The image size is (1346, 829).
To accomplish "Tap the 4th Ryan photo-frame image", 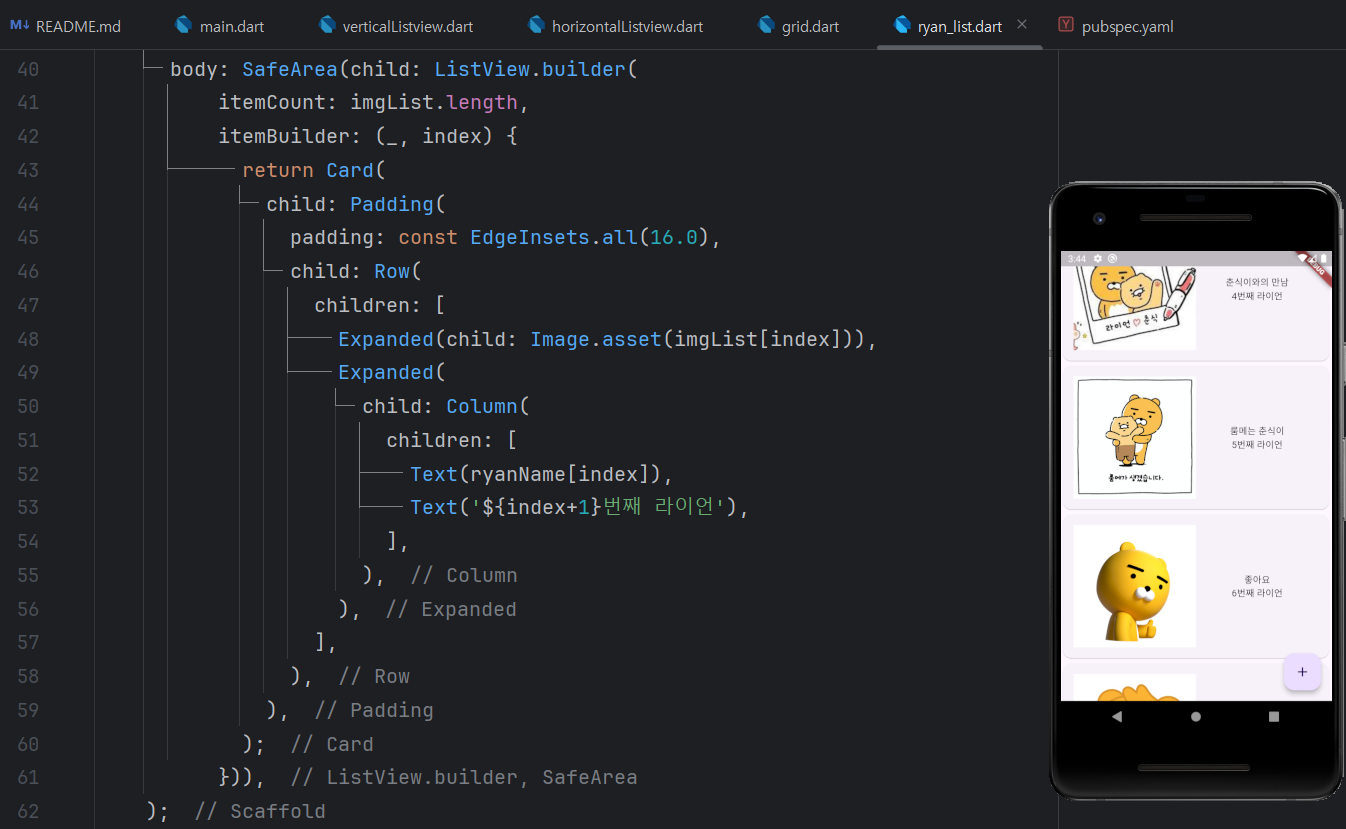I will pyautogui.click(x=1134, y=307).
